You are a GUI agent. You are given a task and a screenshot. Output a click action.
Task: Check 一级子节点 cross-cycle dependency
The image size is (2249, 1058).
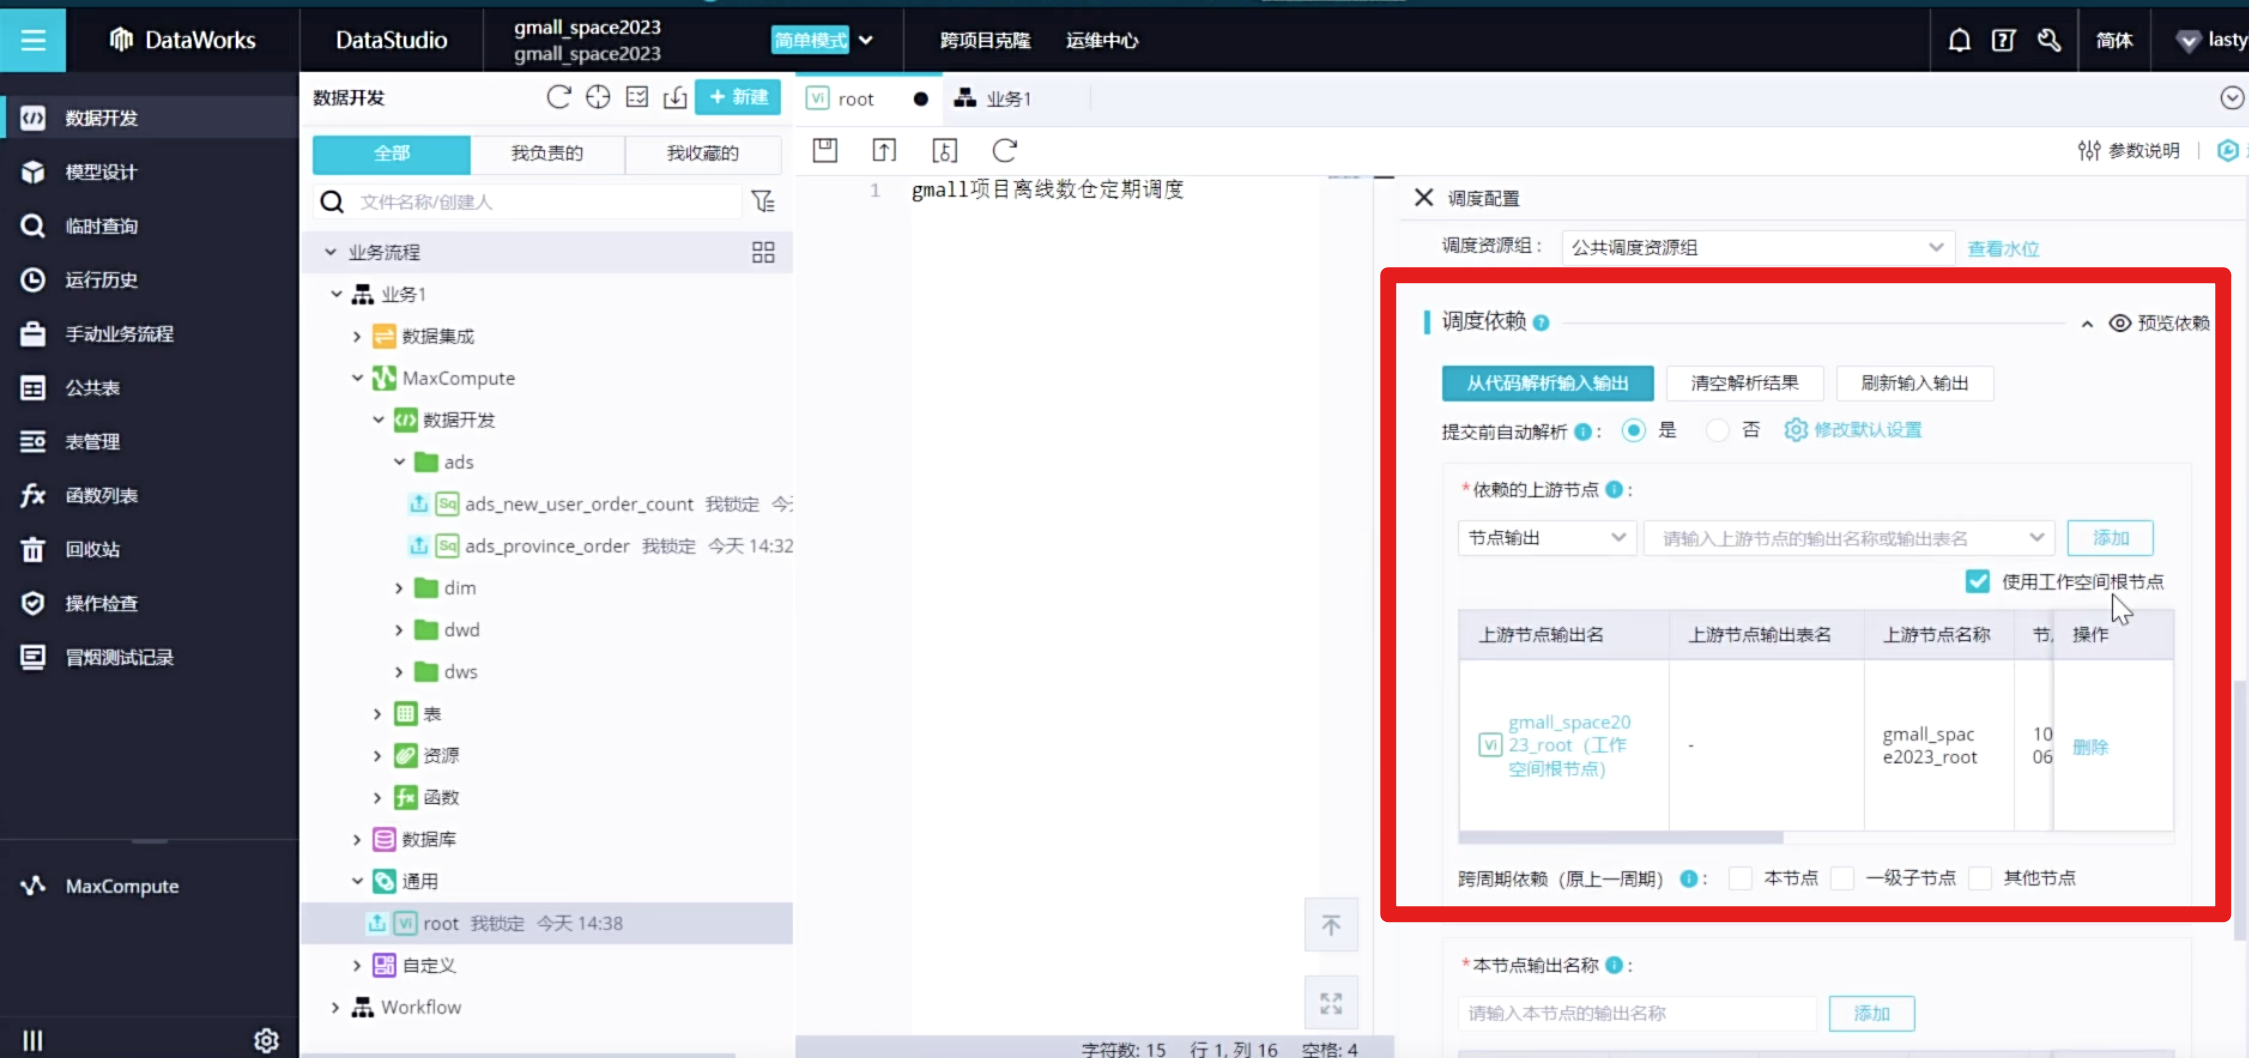click(x=1842, y=878)
